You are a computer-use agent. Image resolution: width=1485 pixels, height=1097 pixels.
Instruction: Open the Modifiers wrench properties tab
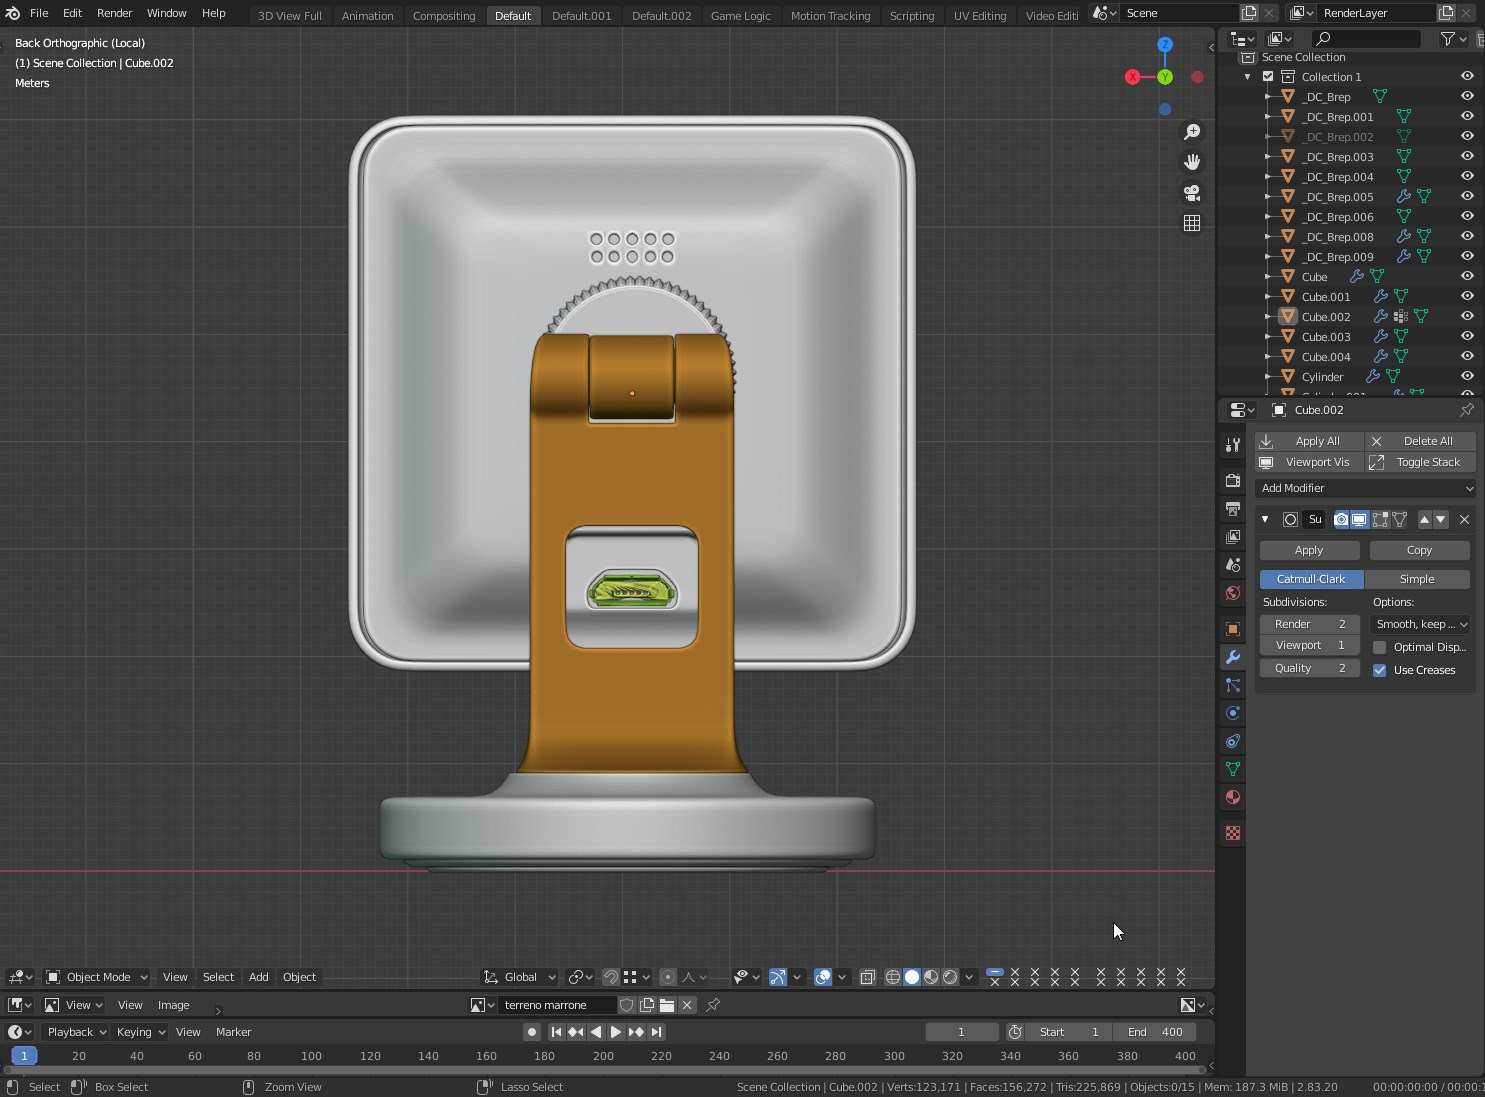click(1233, 657)
